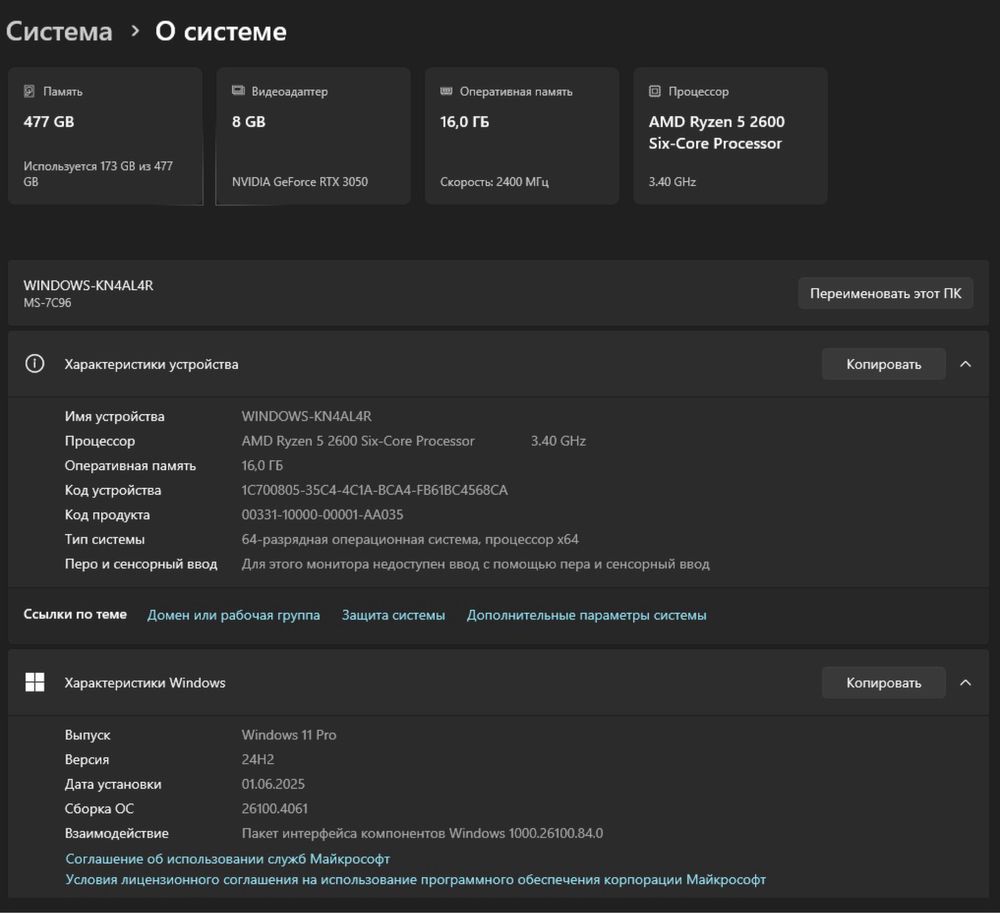1000x913 pixels.
Task: Click the Windows logo beside Характеристики Windows
Action: [x=34, y=682]
